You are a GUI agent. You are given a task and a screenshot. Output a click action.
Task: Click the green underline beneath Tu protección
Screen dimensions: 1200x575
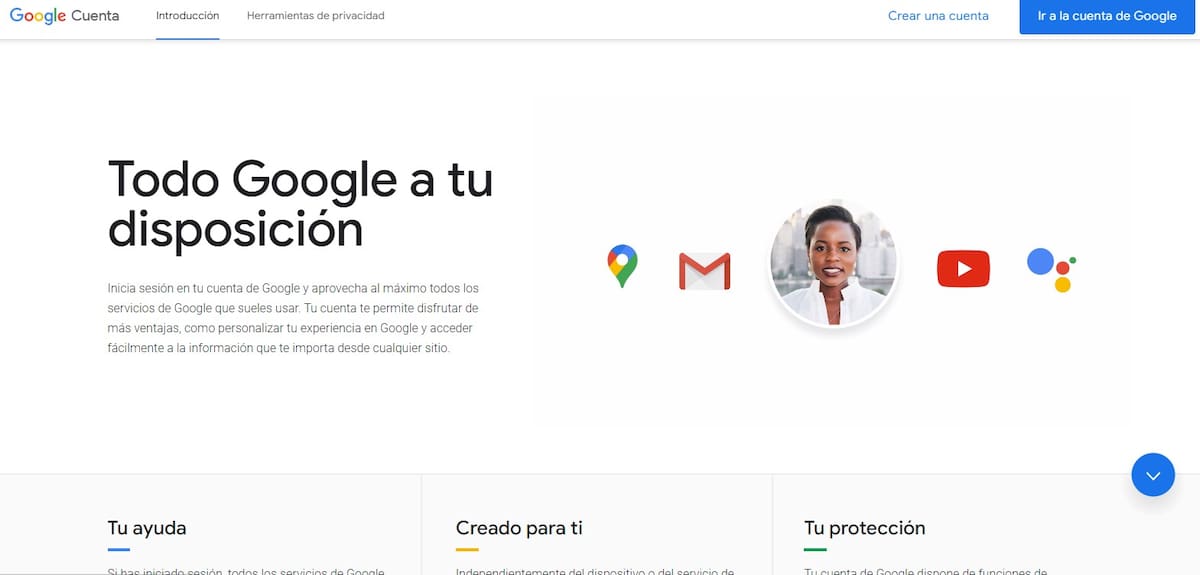[816, 550]
